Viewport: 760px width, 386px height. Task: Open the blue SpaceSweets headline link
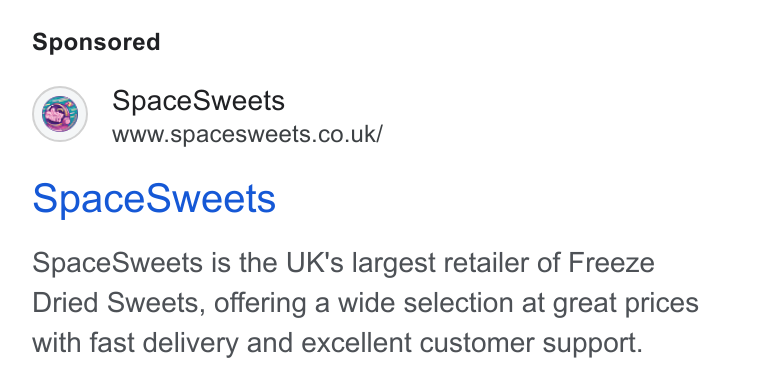point(154,199)
